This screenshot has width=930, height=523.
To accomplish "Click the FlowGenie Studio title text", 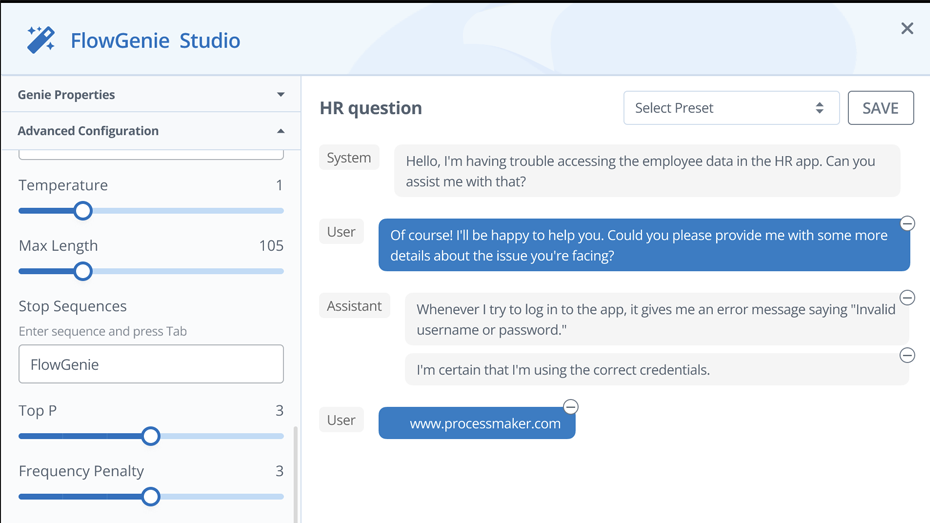I will pyautogui.click(x=155, y=40).
